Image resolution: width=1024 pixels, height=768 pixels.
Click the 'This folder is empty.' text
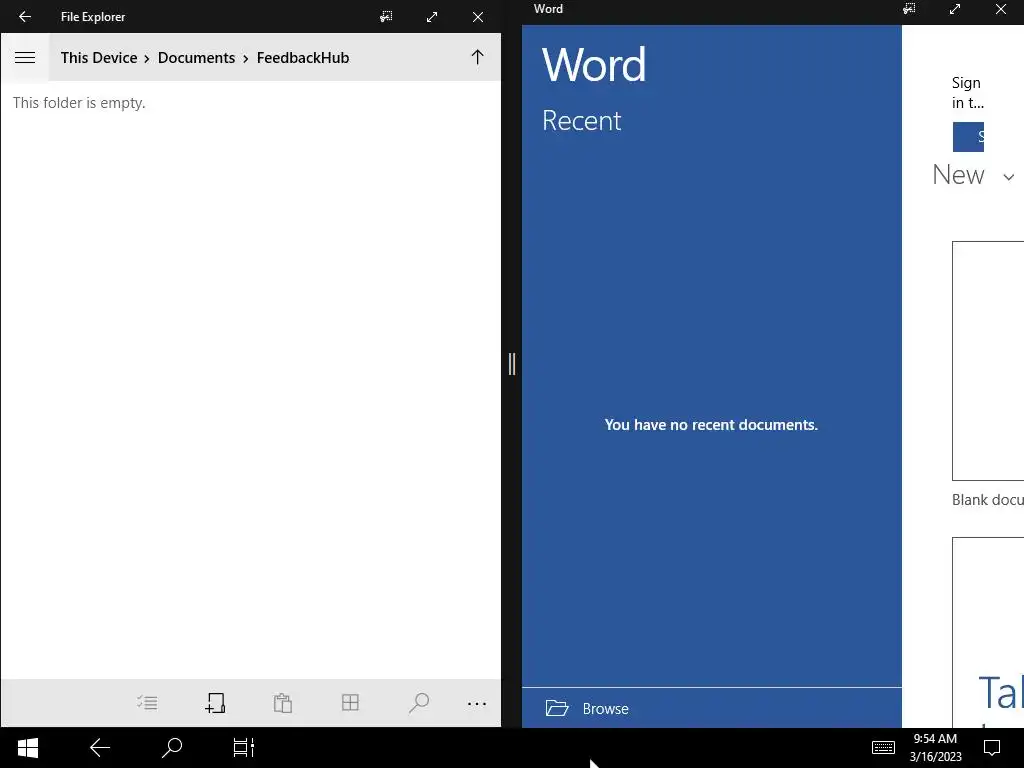pyautogui.click(x=79, y=103)
